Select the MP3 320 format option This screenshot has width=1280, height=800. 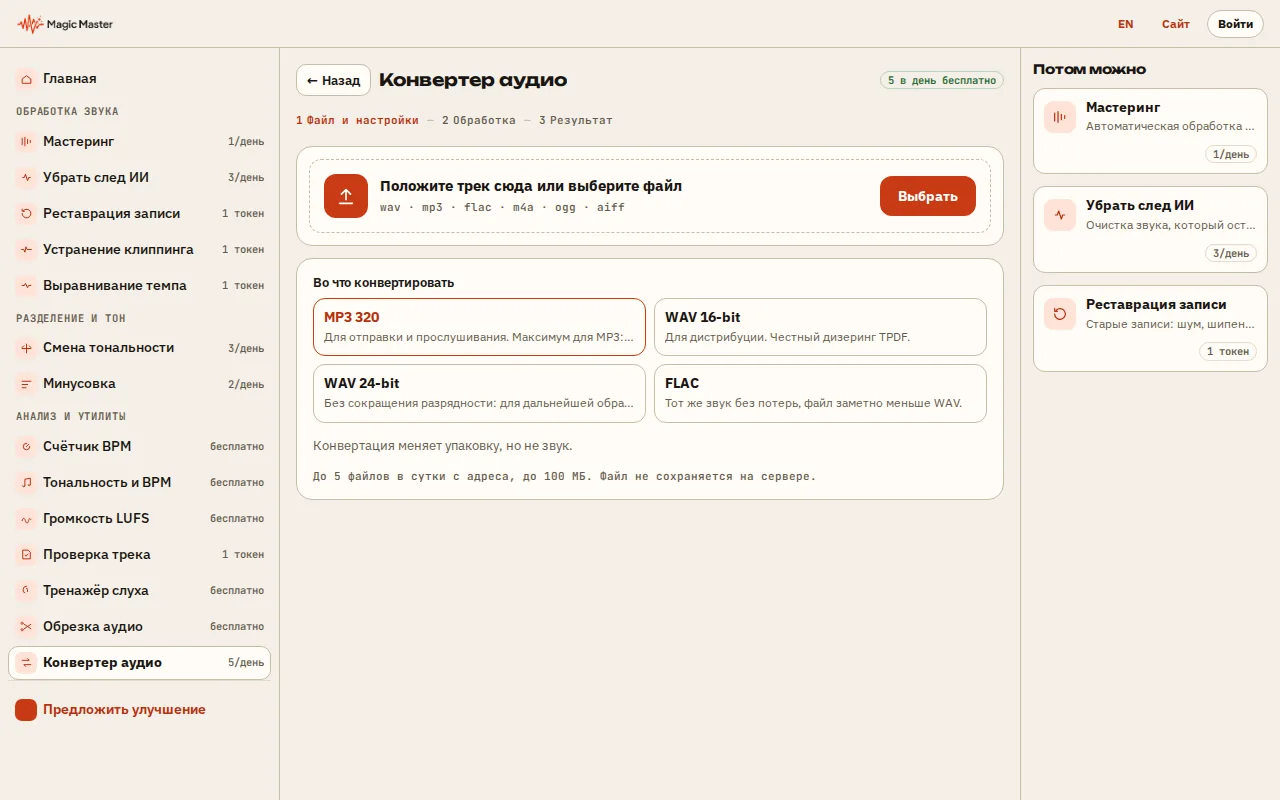(479, 327)
